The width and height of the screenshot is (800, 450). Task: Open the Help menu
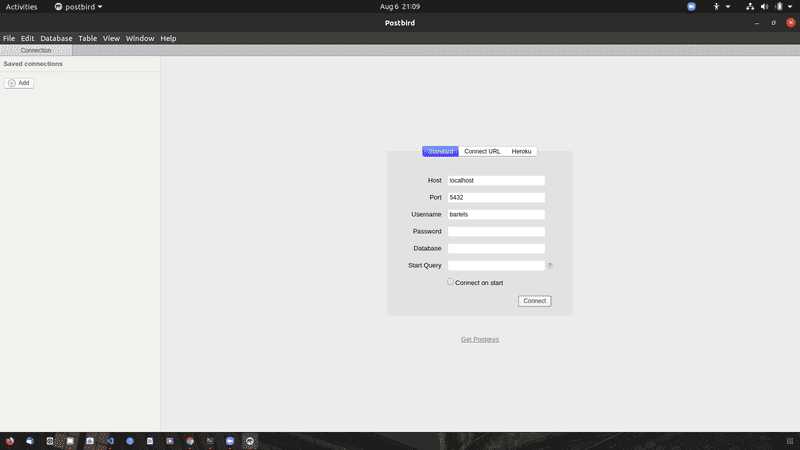[168, 38]
